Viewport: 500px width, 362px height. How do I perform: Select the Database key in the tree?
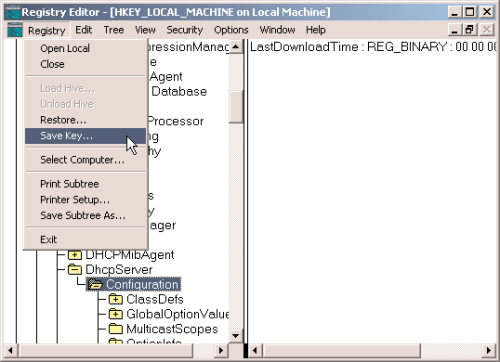pos(179,92)
